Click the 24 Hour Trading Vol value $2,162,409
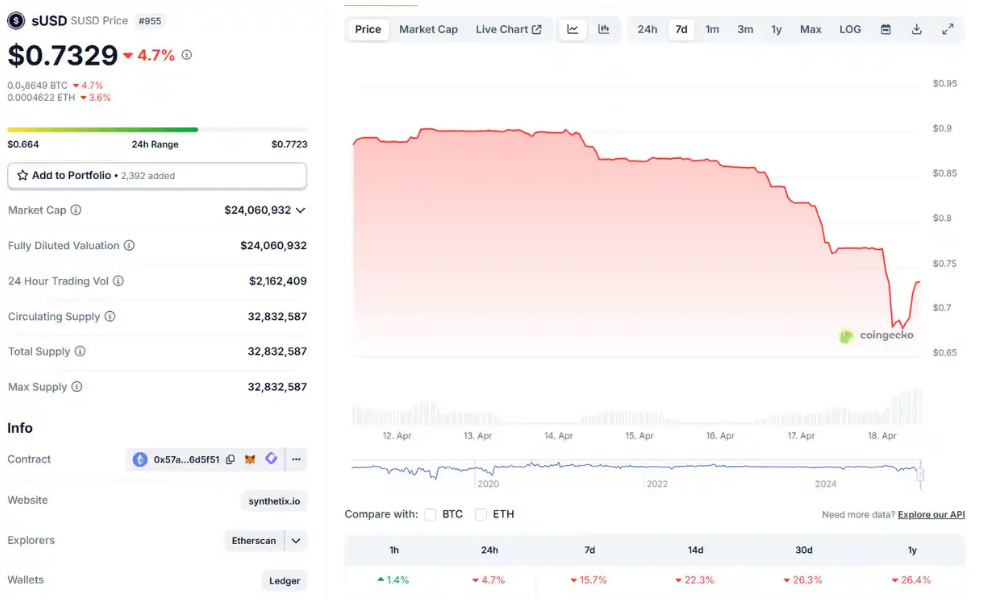989x604 pixels. coord(278,281)
